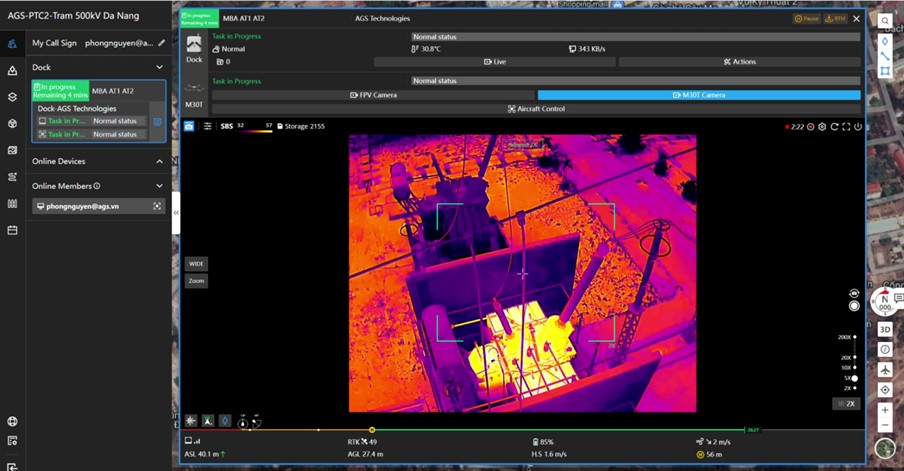
Task: Open the FPV Camera feed
Action: coord(374,95)
